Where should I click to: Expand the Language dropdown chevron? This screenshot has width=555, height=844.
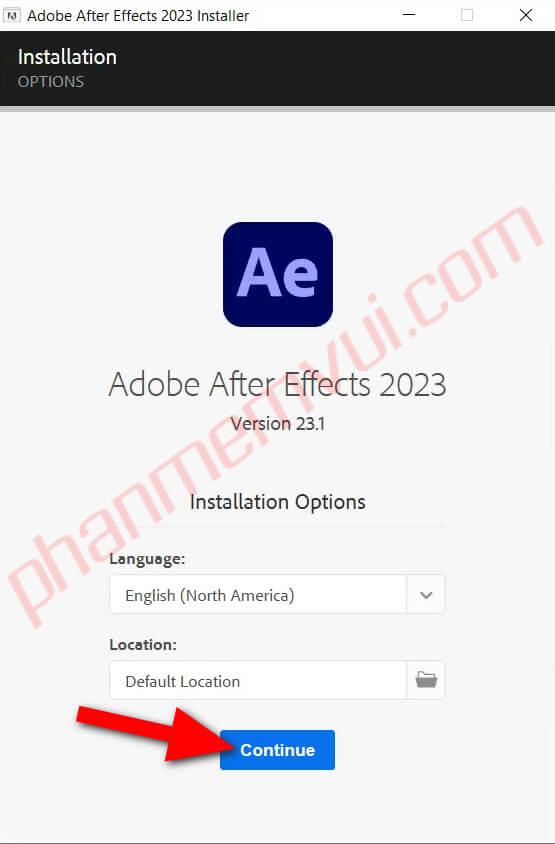(426, 595)
